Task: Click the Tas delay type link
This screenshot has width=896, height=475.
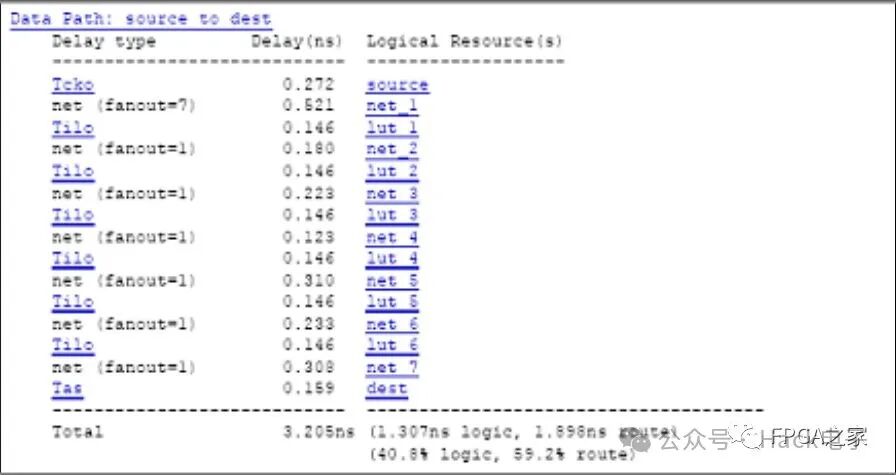Action: pyautogui.click(x=67, y=389)
